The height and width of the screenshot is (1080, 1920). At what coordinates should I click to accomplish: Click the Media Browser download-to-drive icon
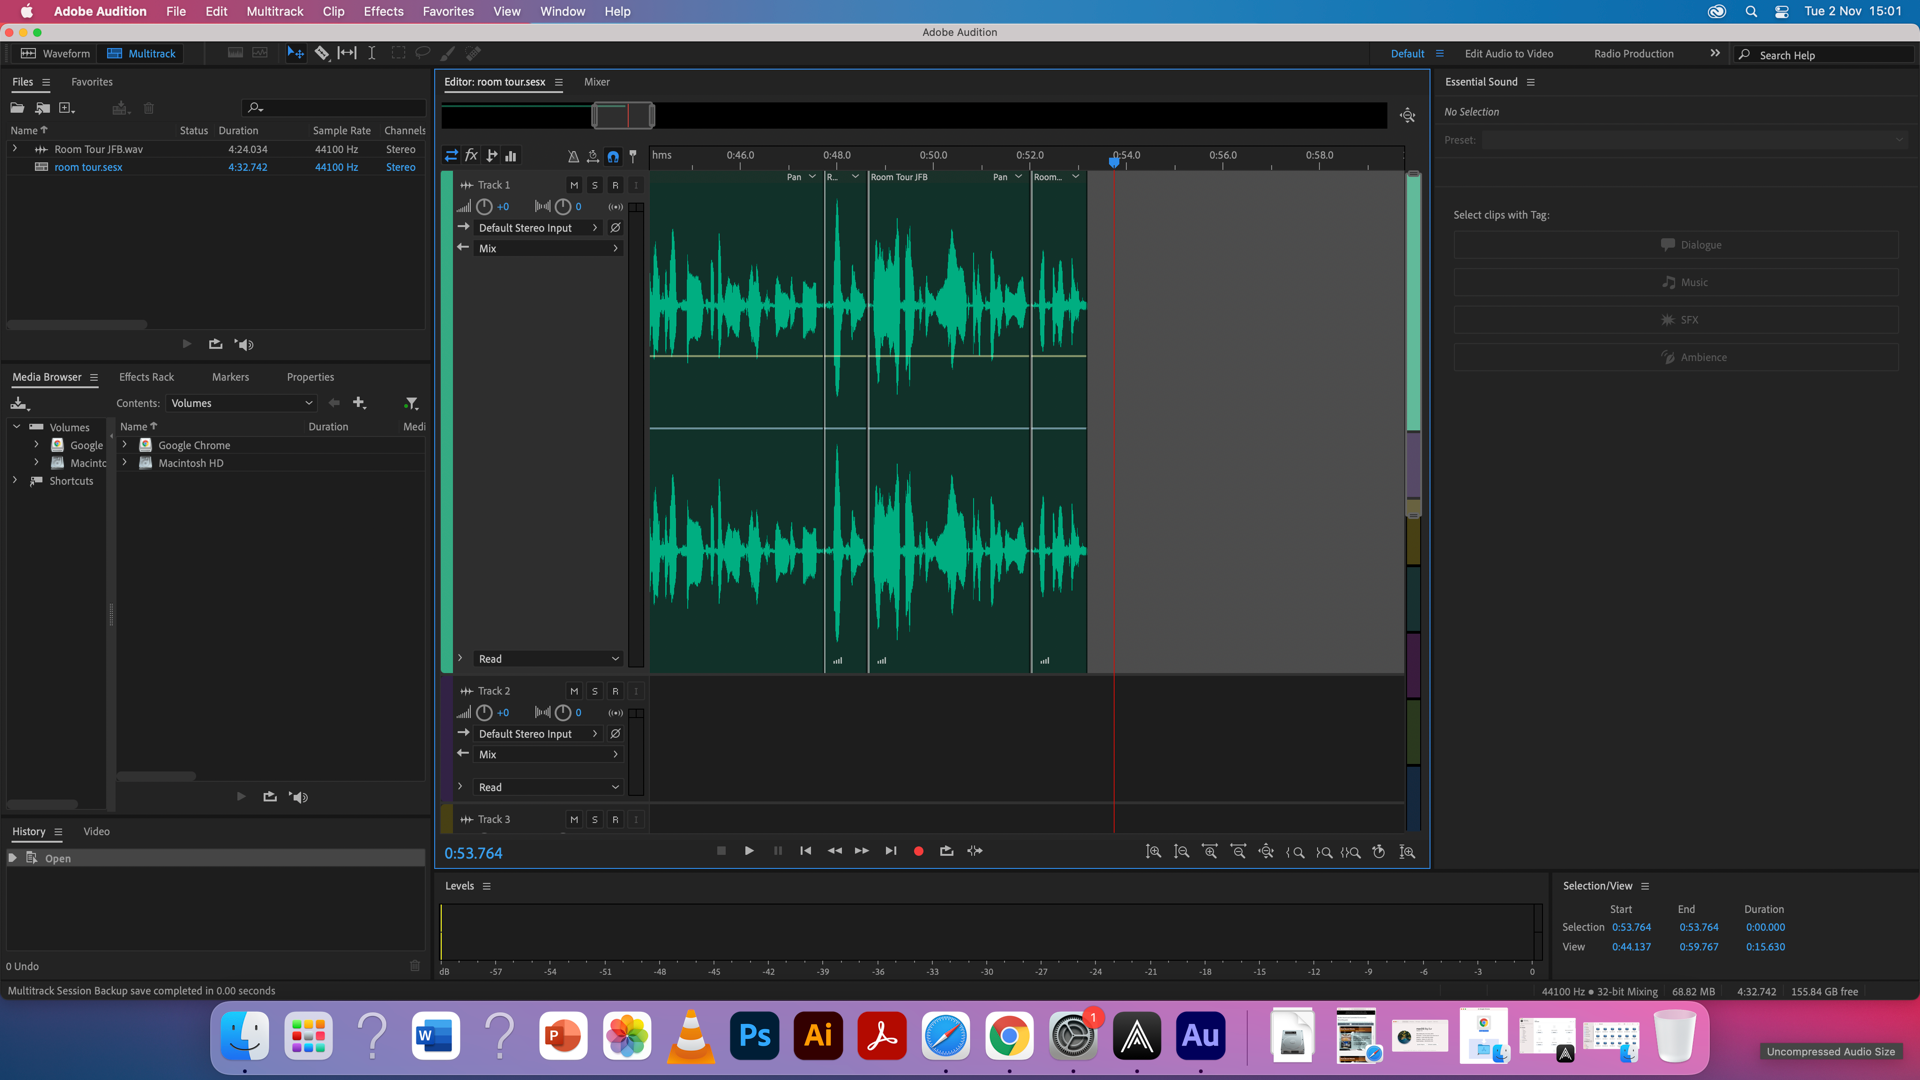pos(19,403)
